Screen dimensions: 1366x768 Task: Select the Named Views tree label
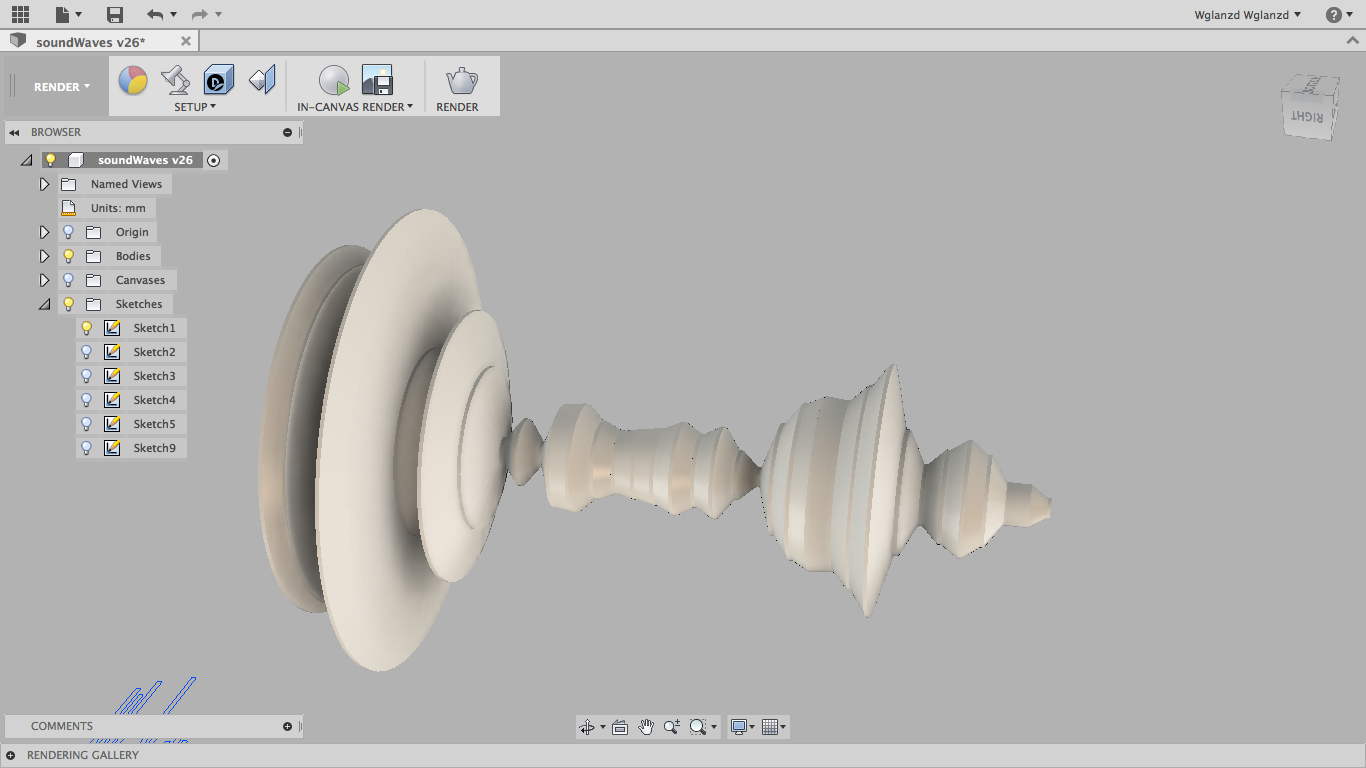(126, 184)
